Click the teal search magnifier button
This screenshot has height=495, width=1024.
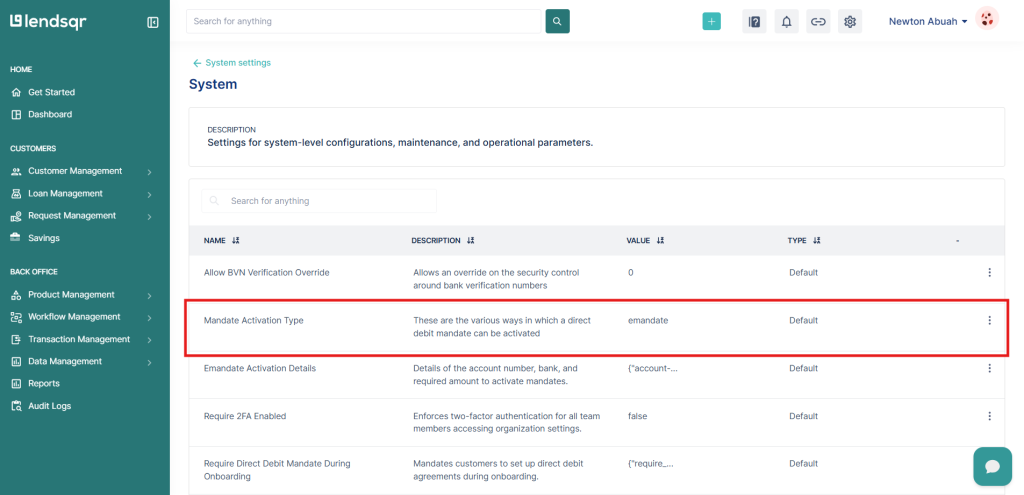pyautogui.click(x=557, y=21)
